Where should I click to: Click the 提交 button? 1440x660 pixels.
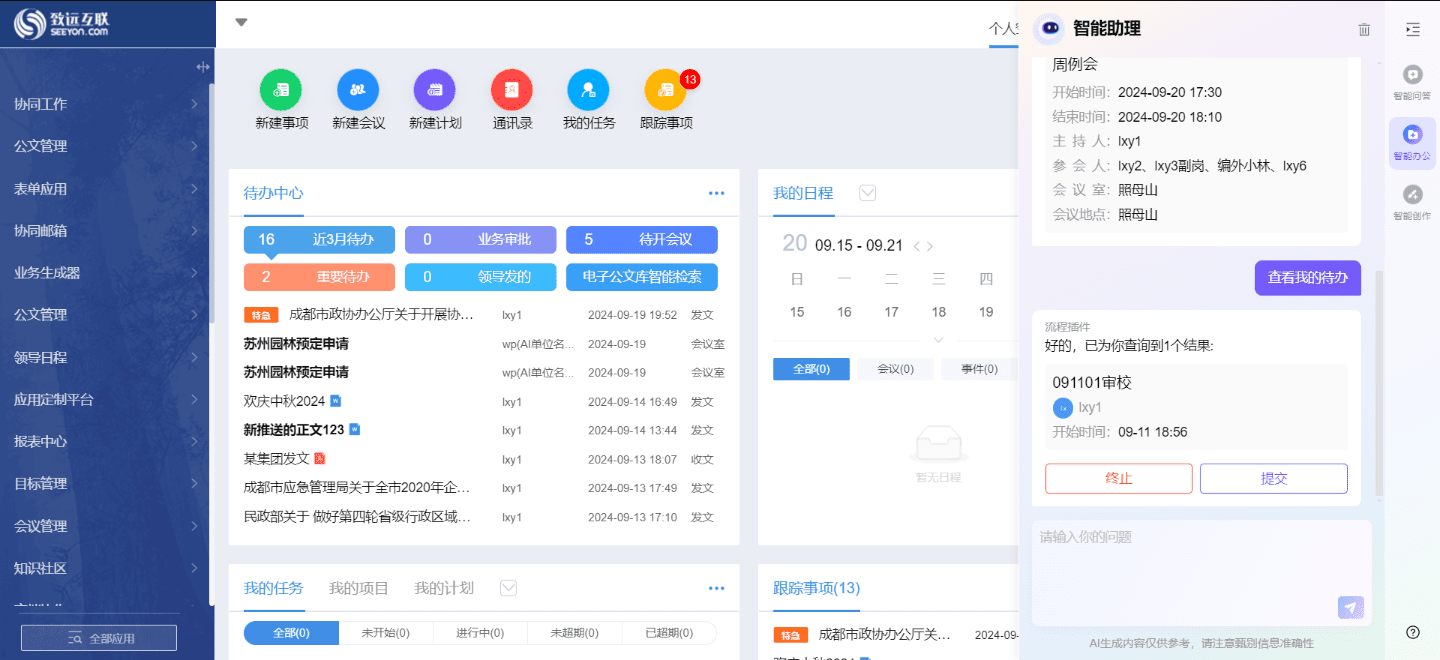[x=1274, y=478]
